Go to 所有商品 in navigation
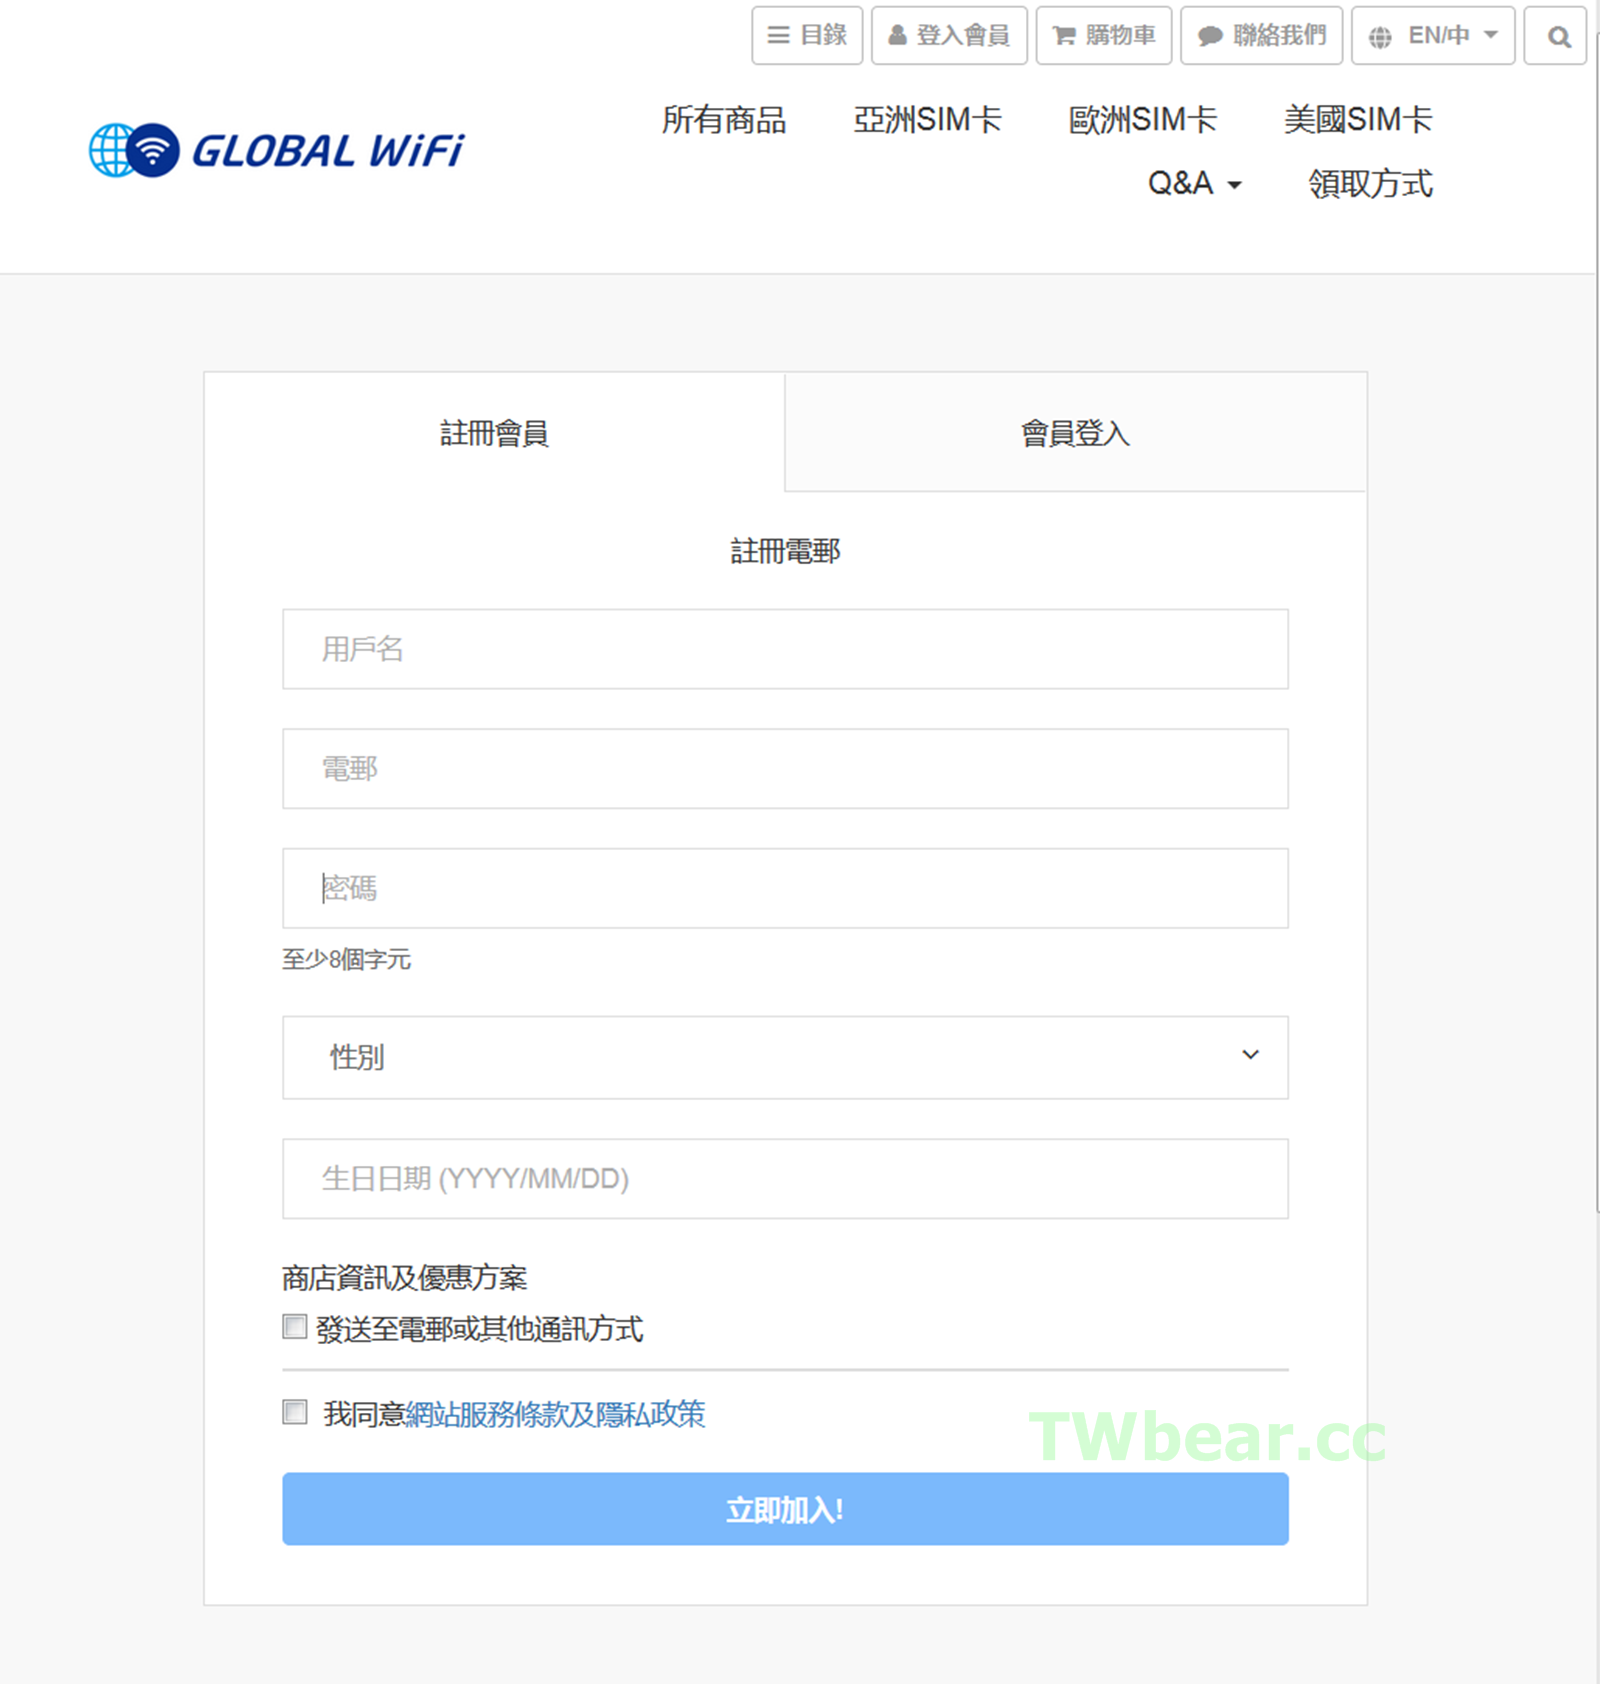This screenshot has width=1600, height=1684. point(723,120)
